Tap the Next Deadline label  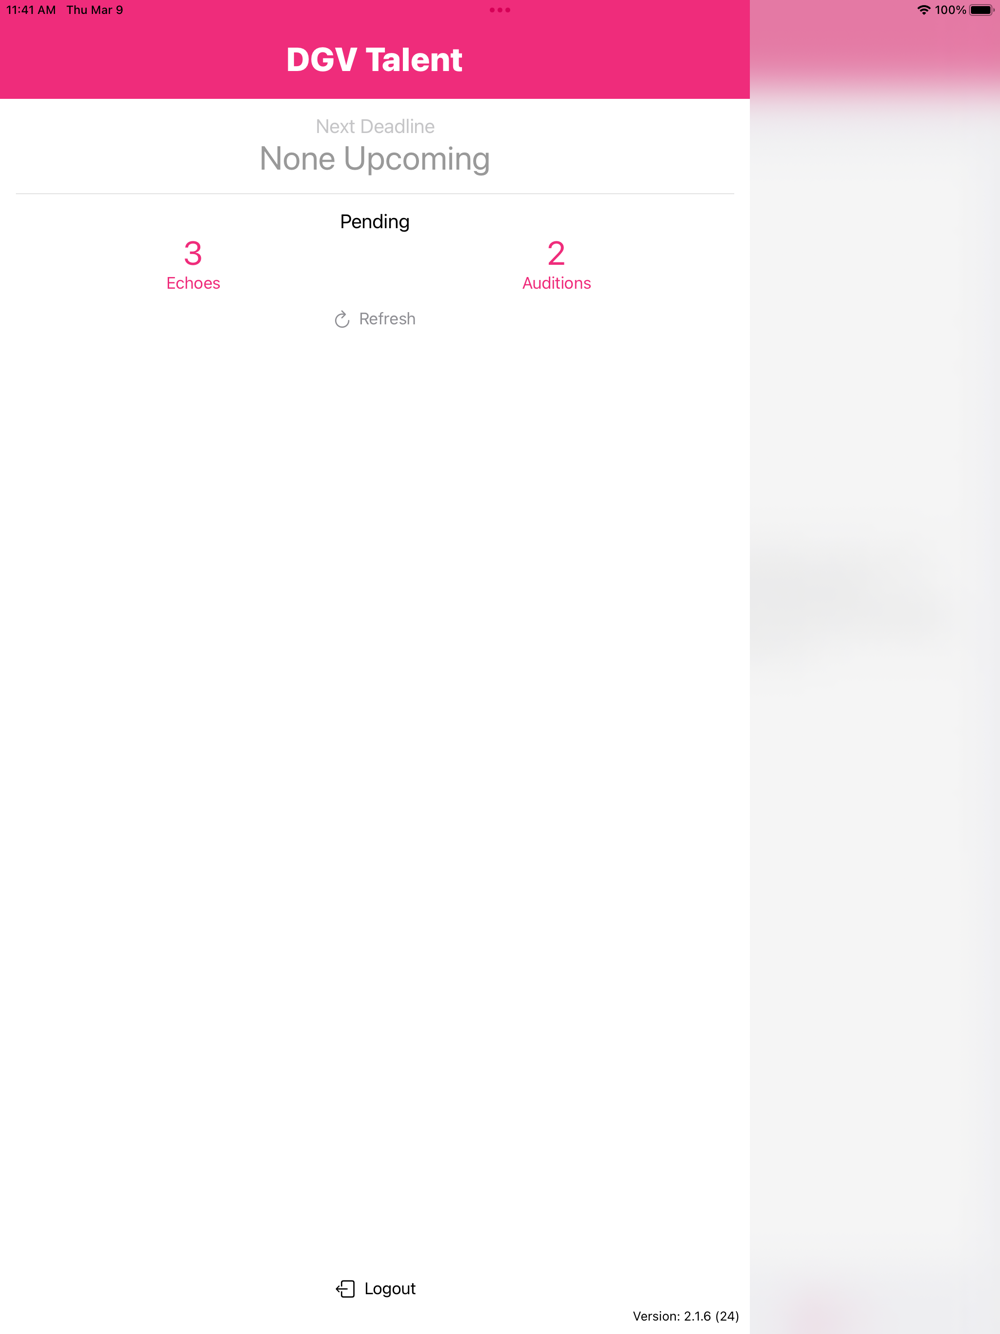[375, 127]
